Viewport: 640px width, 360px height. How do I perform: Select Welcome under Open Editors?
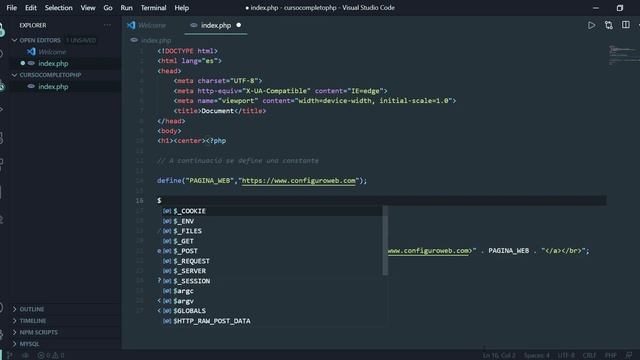52,52
